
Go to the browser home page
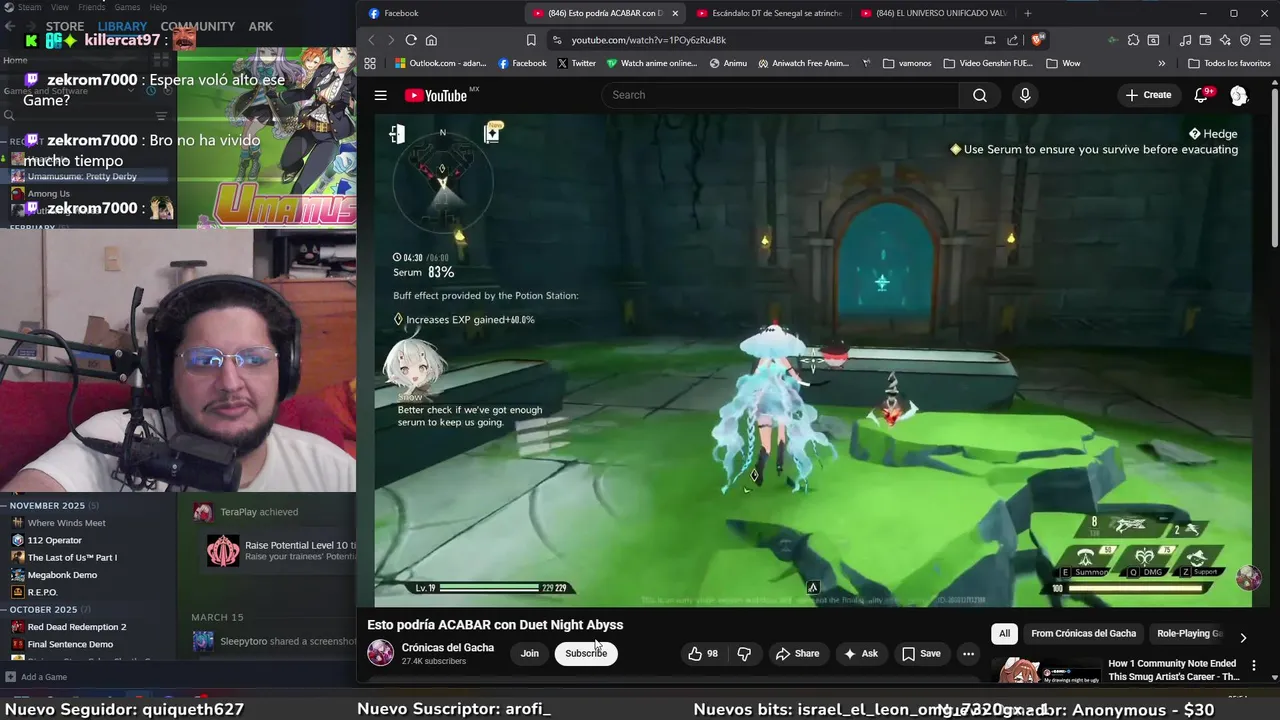click(x=431, y=40)
